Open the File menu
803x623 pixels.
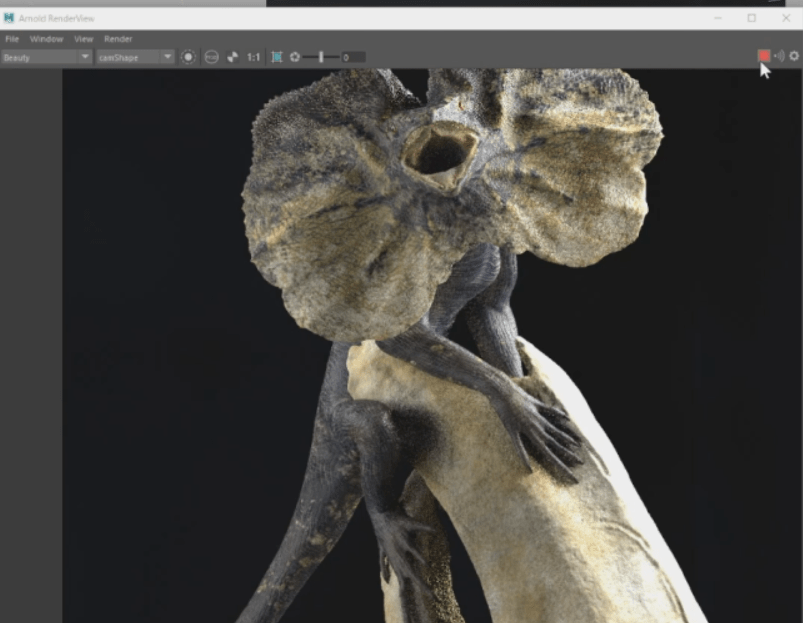point(11,38)
